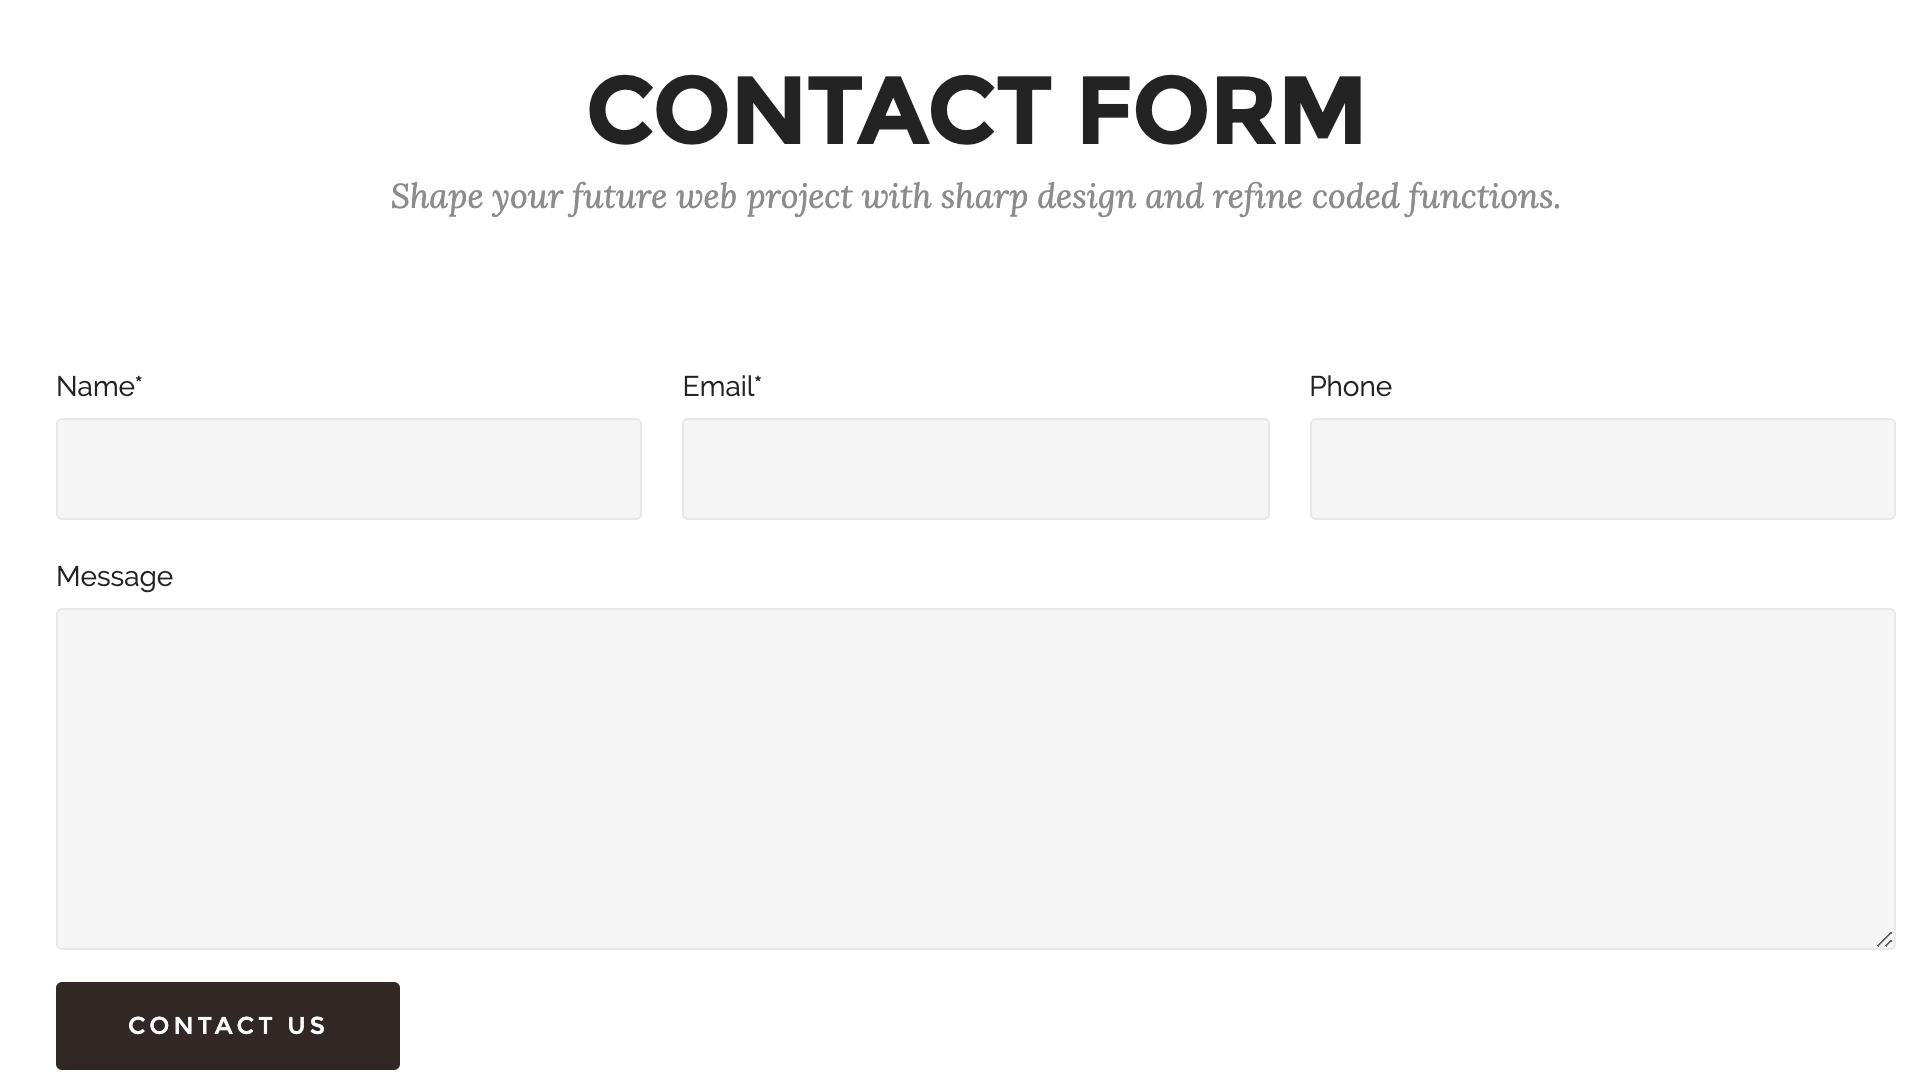Click "sharp design" in the subtitle
Image resolution: width=1924 pixels, height=1092 pixels.
coord(1037,197)
